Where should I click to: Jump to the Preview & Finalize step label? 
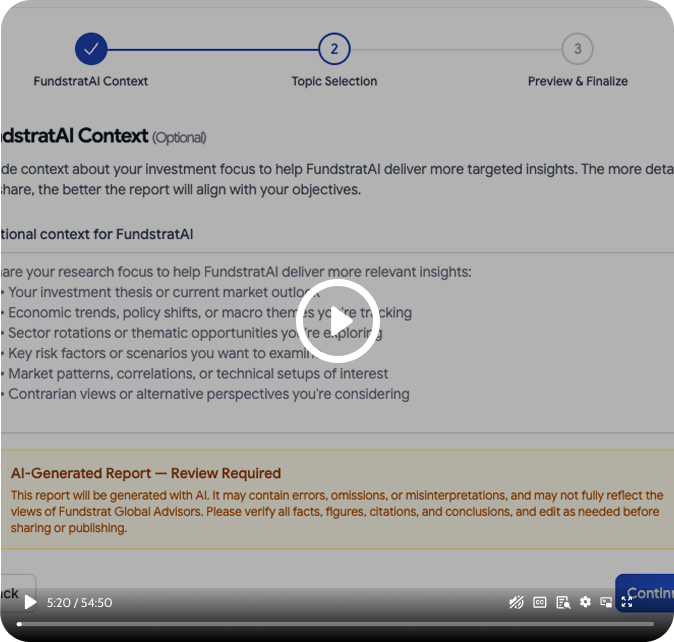tap(577, 81)
